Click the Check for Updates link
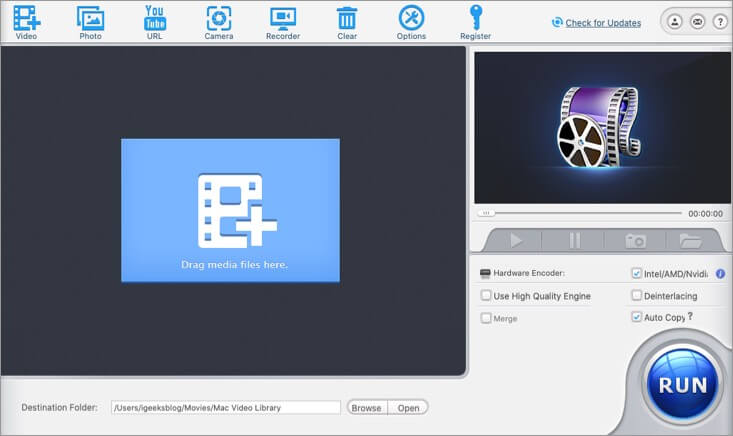733x436 pixels. pyautogui.click(x=603, y=22)
